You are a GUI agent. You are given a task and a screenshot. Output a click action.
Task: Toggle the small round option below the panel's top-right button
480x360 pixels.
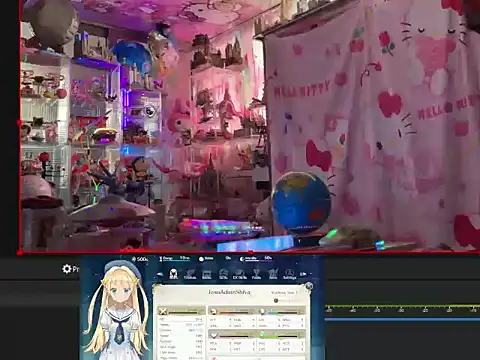(x=276, y=301)
